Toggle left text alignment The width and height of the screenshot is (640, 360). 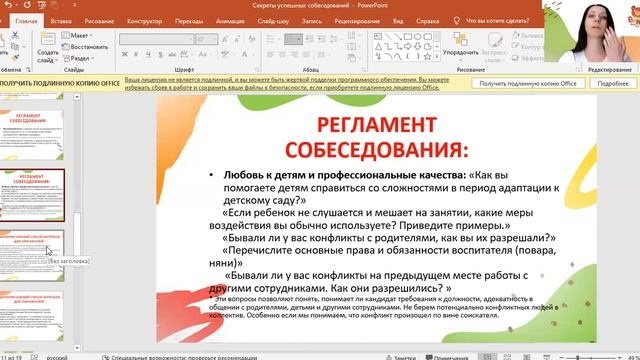[270, 54]
